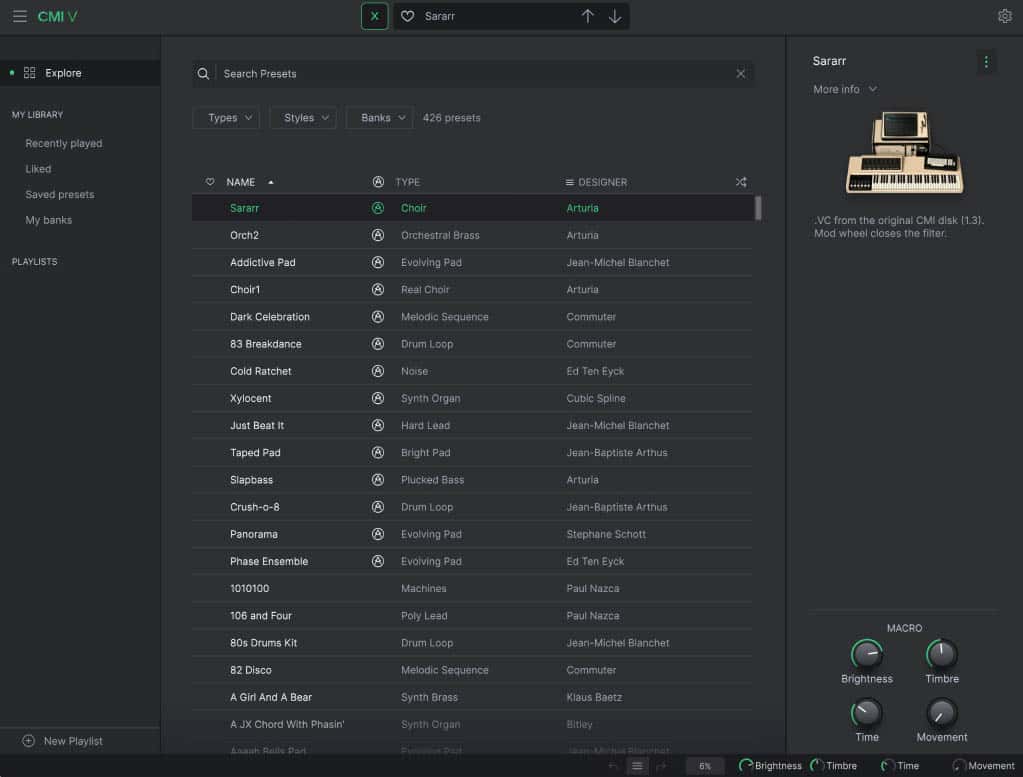Click the settings gear icon
The image size is (1023, 777).
(x=1005, y=16)
